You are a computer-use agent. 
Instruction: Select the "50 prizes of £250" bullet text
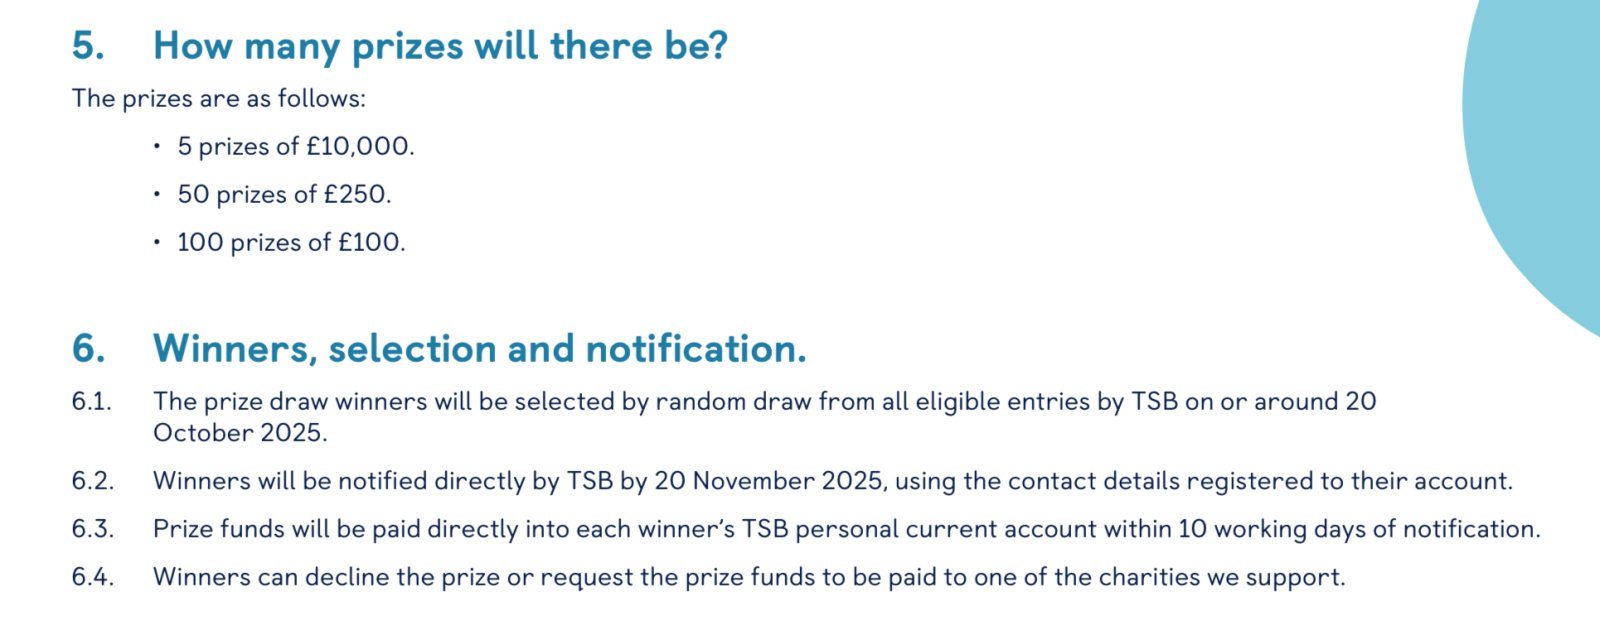click(x=284, y=194)
